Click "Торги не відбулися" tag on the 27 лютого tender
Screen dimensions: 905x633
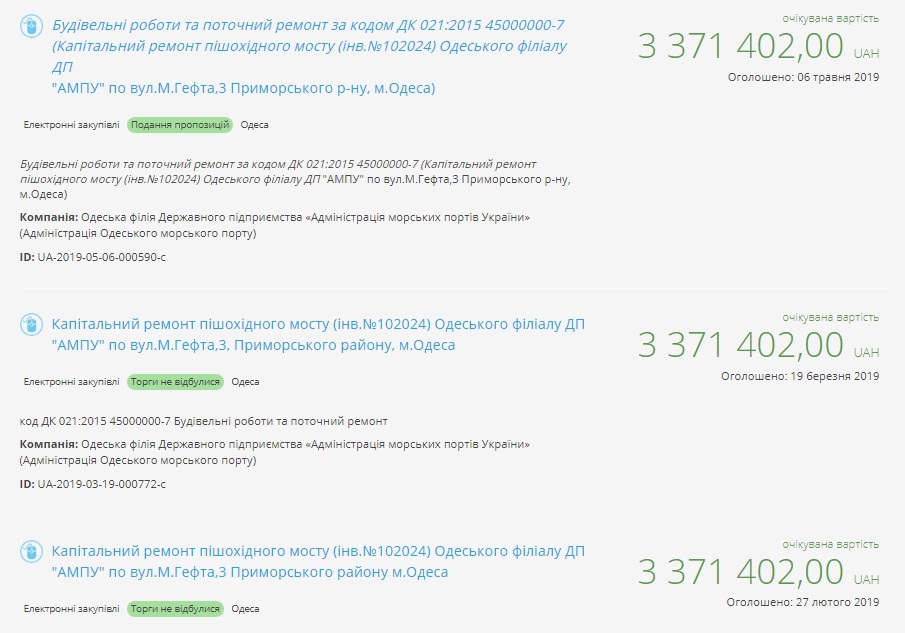click(175, 609)
